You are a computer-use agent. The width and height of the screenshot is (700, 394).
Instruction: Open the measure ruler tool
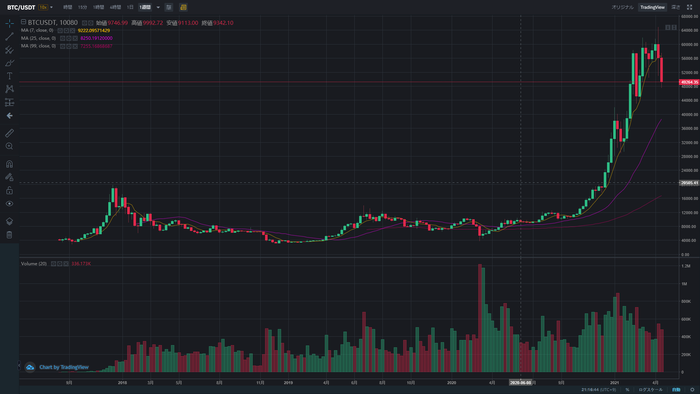point(9,133)
